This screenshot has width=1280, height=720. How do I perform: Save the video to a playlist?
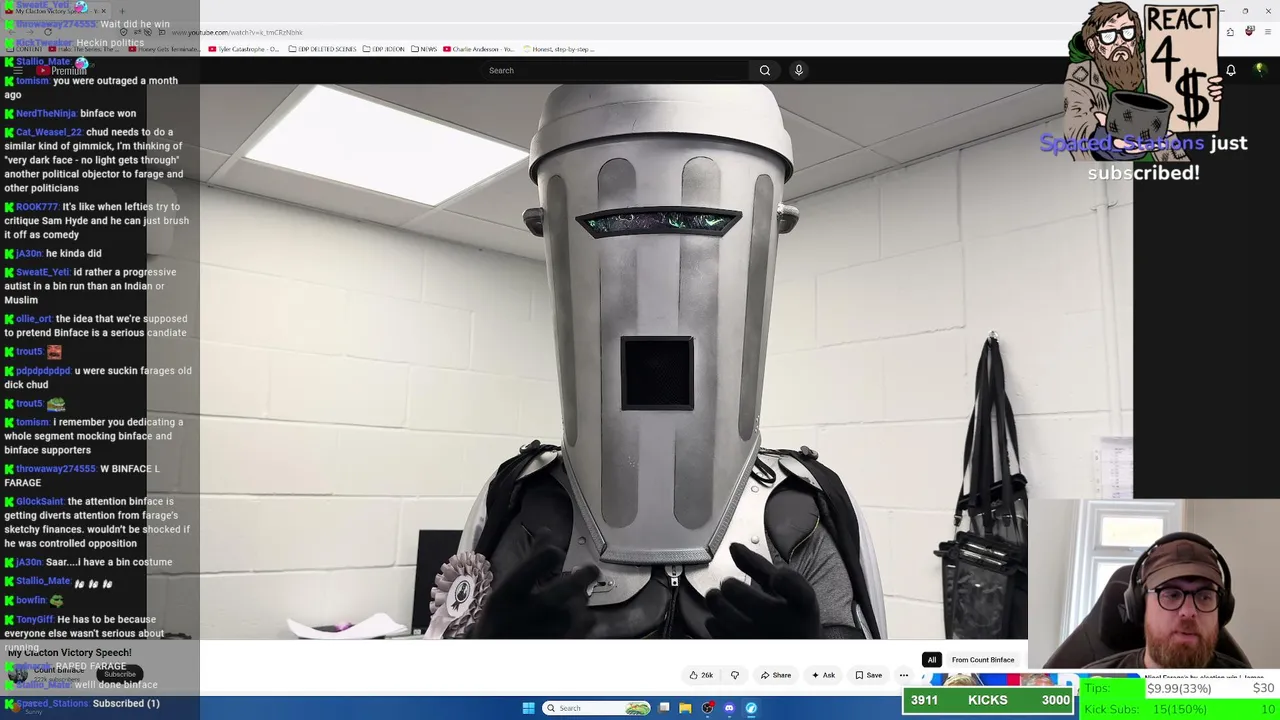tap(868, 675)
